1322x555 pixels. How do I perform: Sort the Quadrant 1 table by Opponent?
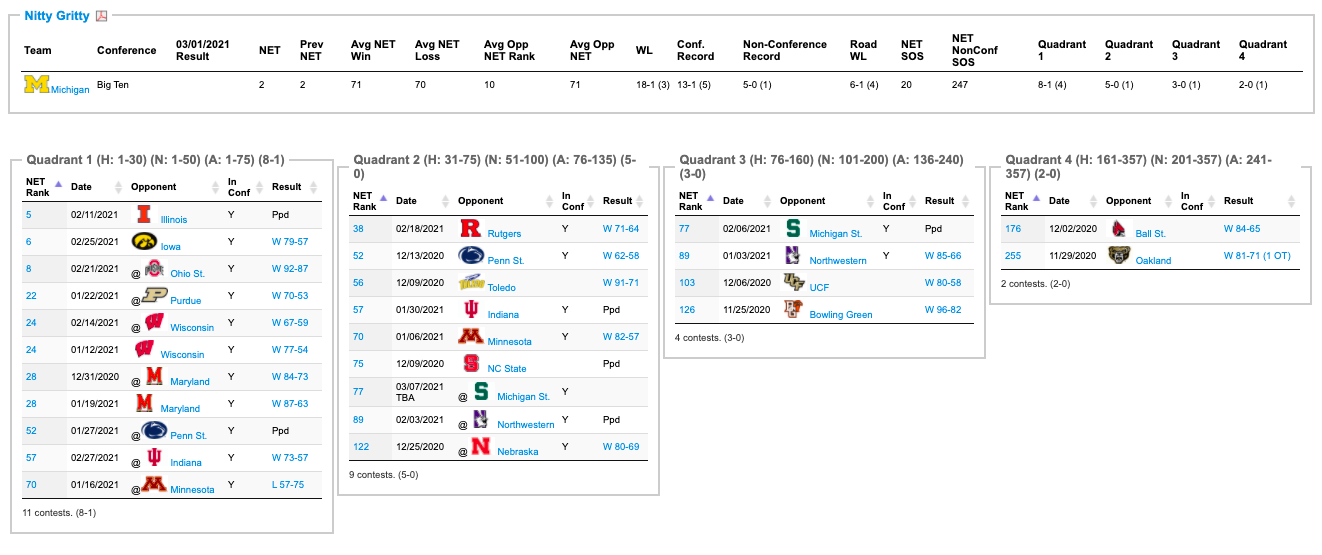click(176, 186)
